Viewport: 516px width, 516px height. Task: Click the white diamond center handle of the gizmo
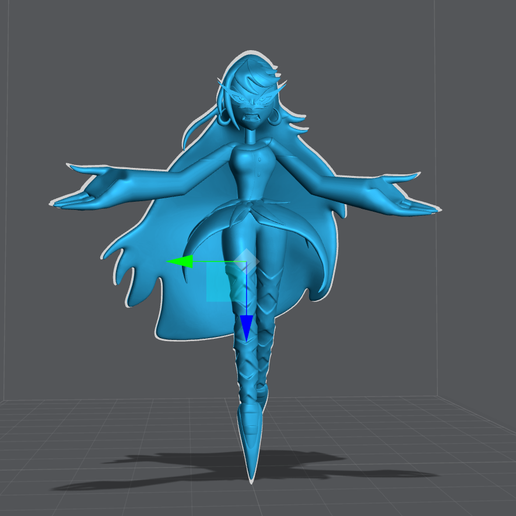pos(246,261)
